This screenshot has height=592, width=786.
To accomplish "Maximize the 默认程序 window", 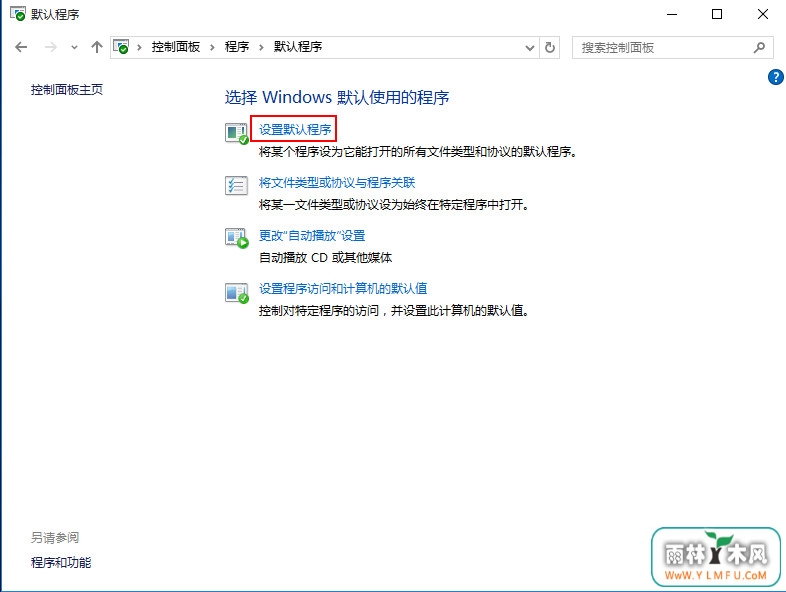I will [x=717, y=14].
